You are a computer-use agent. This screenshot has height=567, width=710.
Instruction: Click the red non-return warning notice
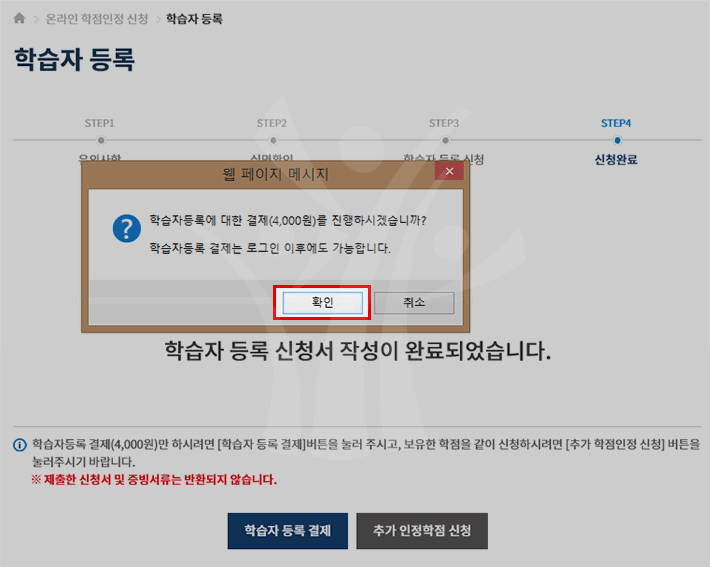pos(154,480)
